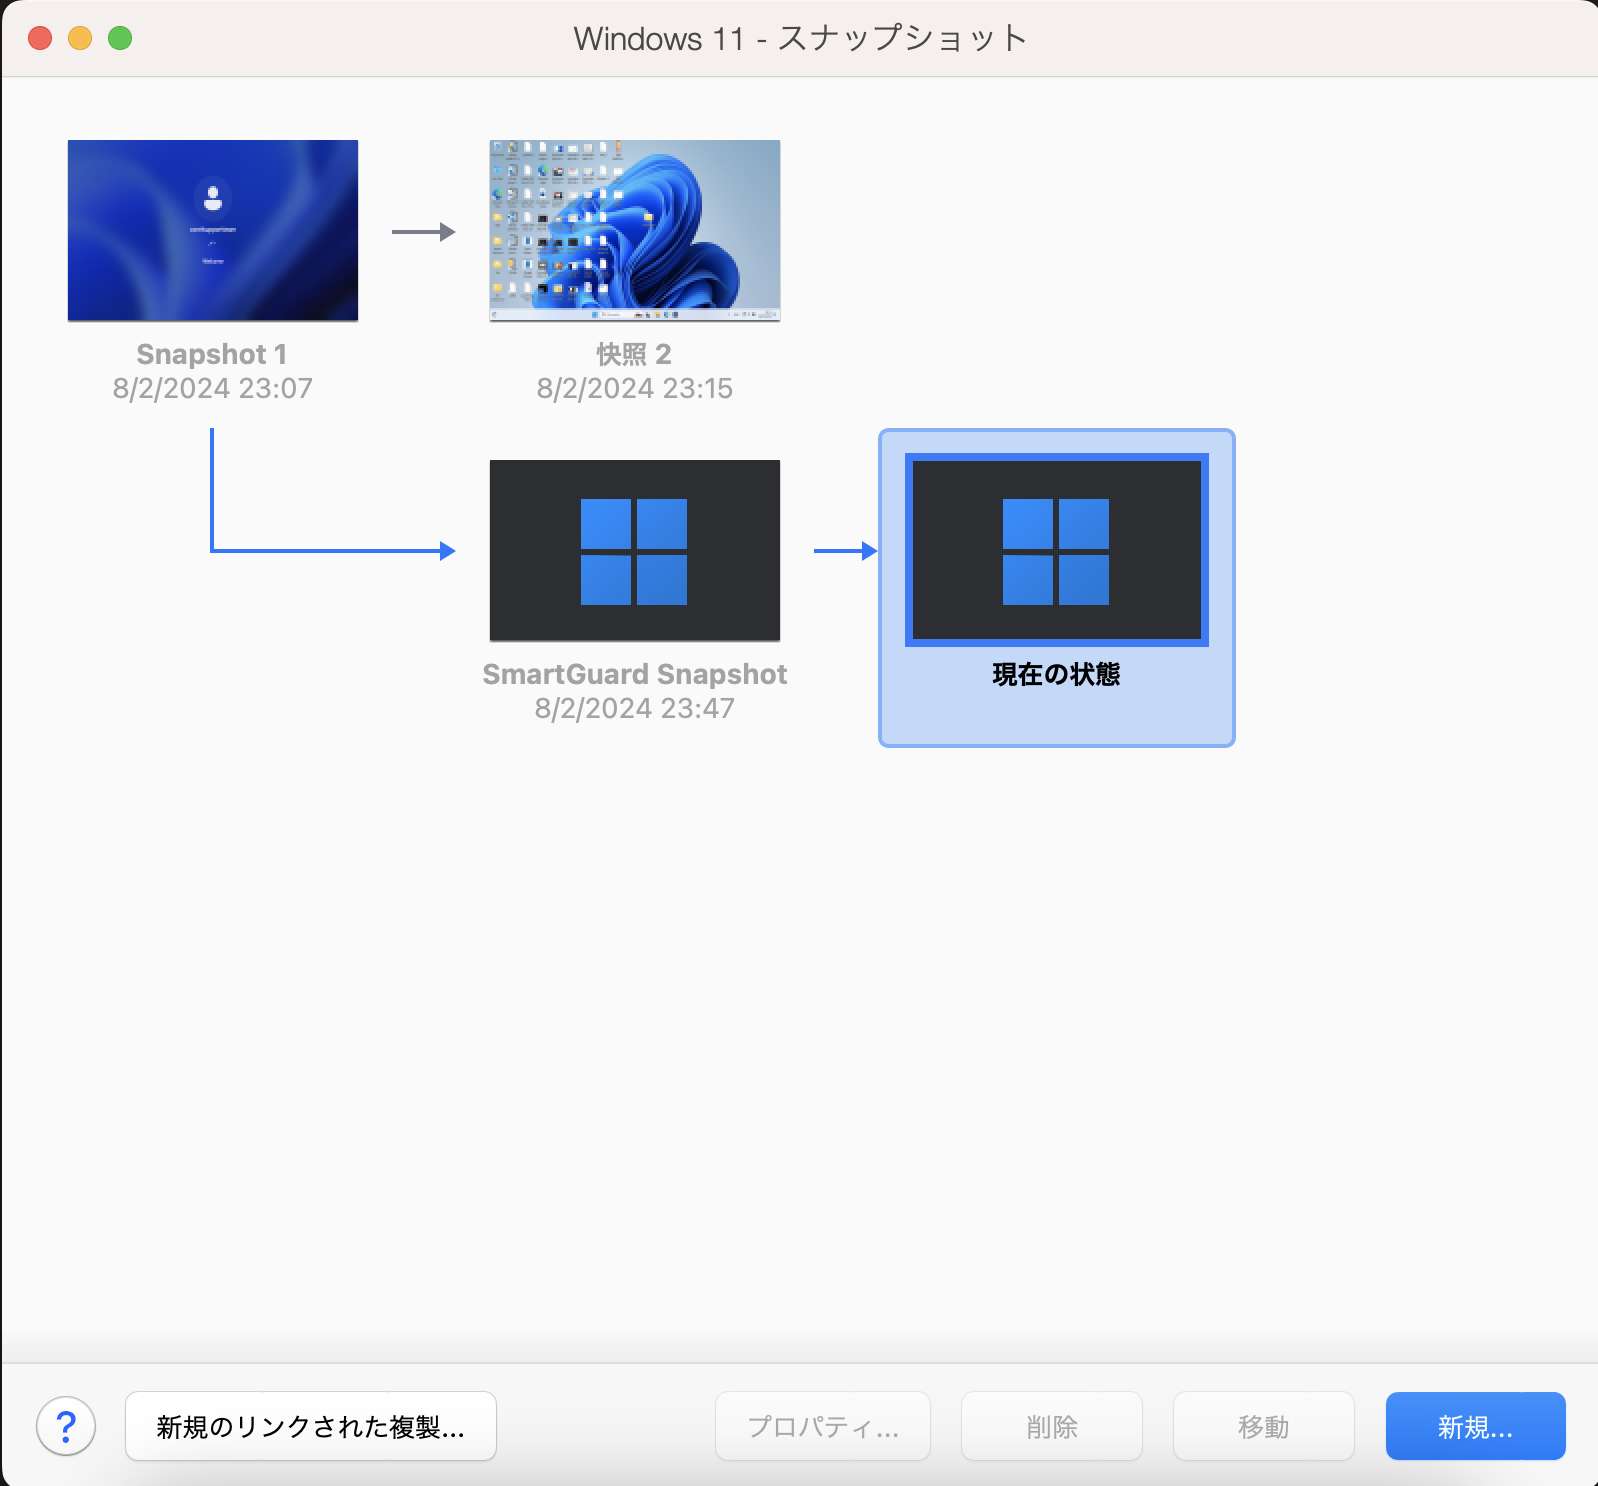
Task: Click the 移動 button
Action: [1263, 1426]
